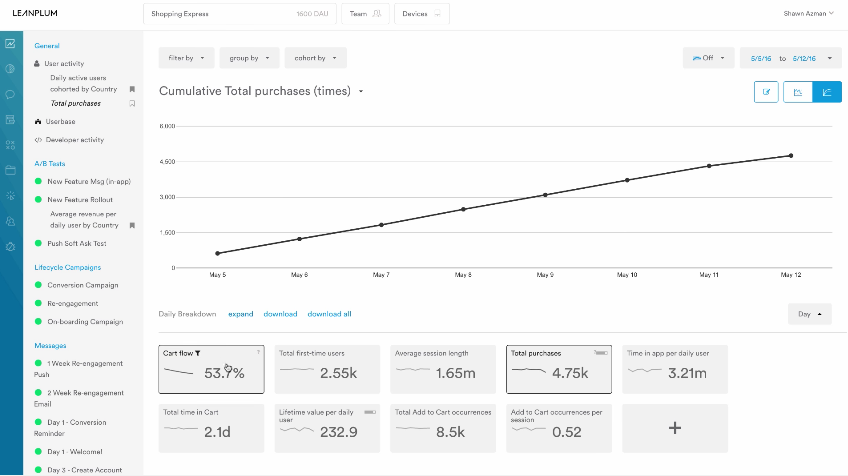Select the Time in app per daily user tile

[x=675, y=369]
